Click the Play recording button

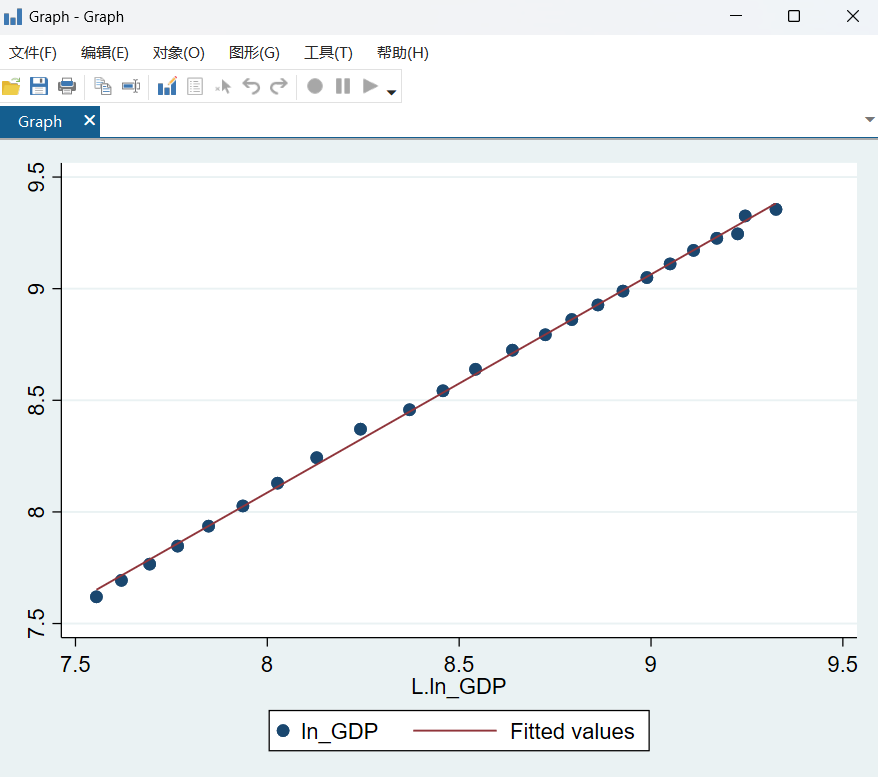coord(370,86)
